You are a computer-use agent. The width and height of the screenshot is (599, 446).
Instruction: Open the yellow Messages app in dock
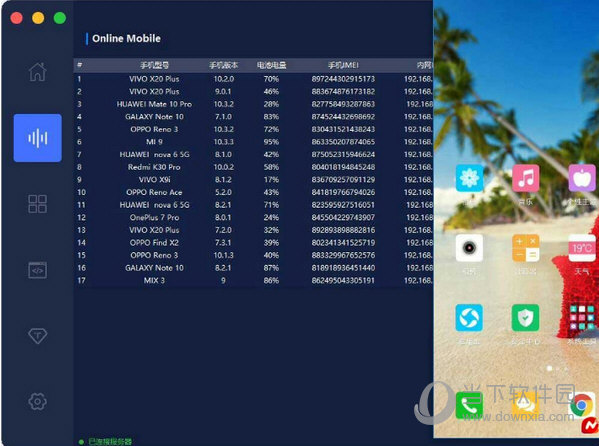(x=526, y=405)
